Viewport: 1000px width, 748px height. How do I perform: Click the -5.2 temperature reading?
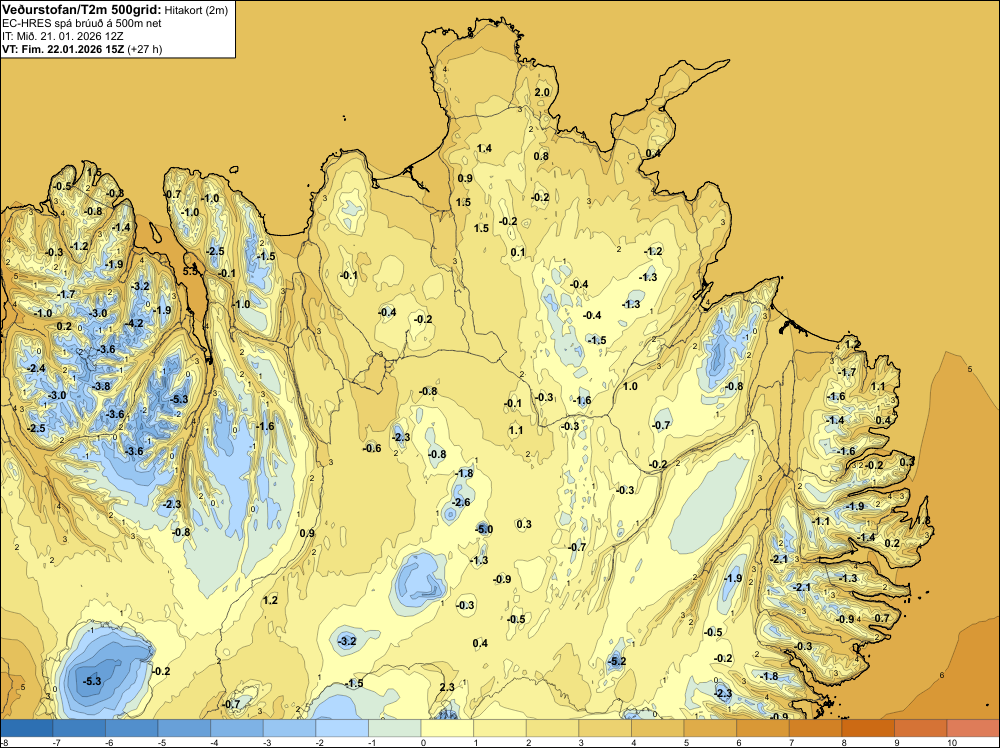pos(617,661)
